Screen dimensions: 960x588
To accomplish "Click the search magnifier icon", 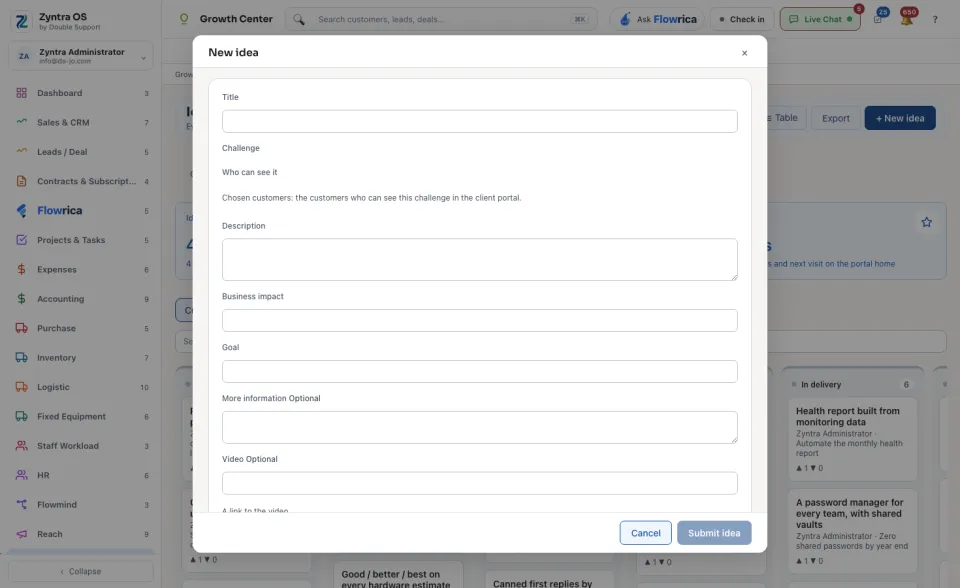I will 299,20.
